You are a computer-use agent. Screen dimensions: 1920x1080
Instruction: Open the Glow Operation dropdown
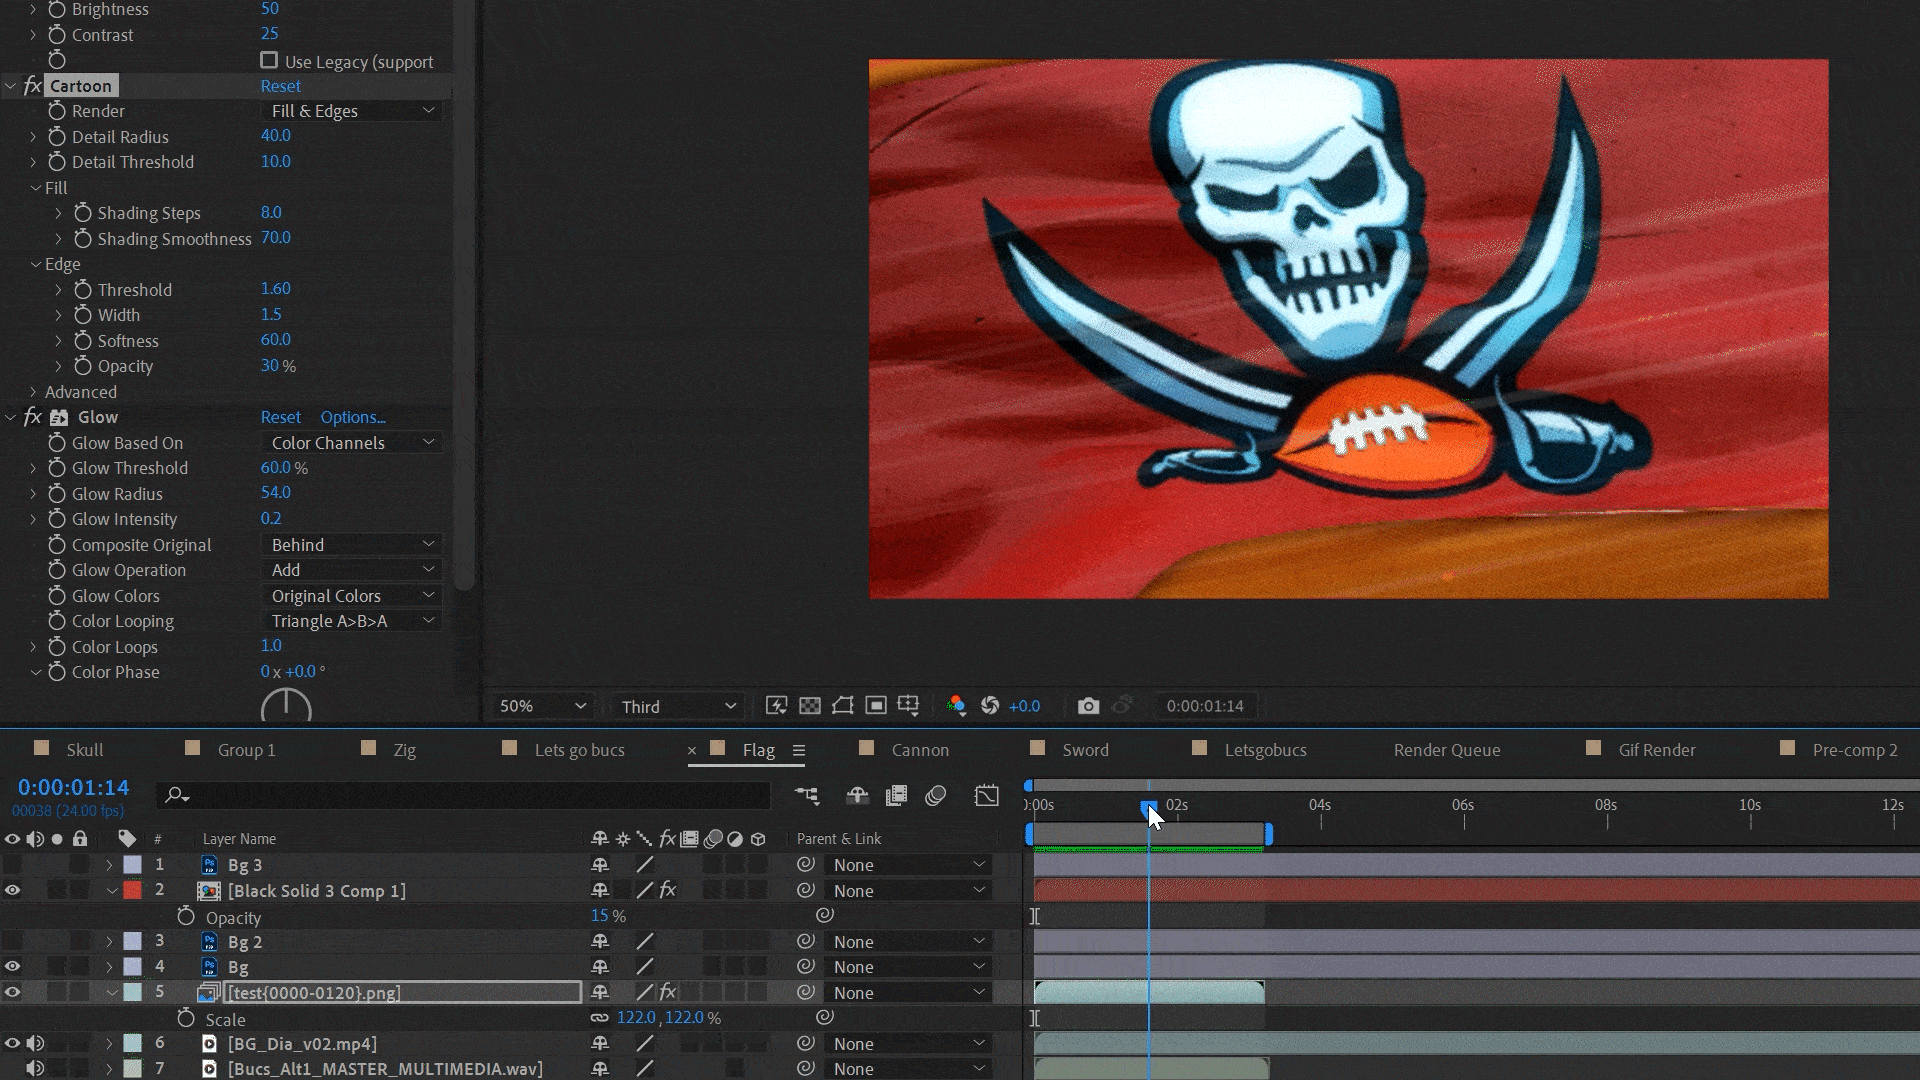[x=352, y=570]
